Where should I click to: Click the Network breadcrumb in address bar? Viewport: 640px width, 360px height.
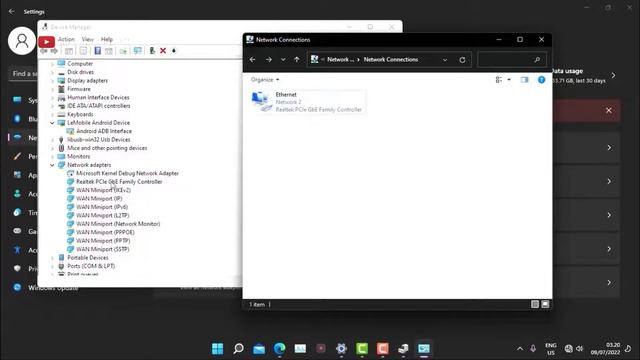tap(340, 60)
